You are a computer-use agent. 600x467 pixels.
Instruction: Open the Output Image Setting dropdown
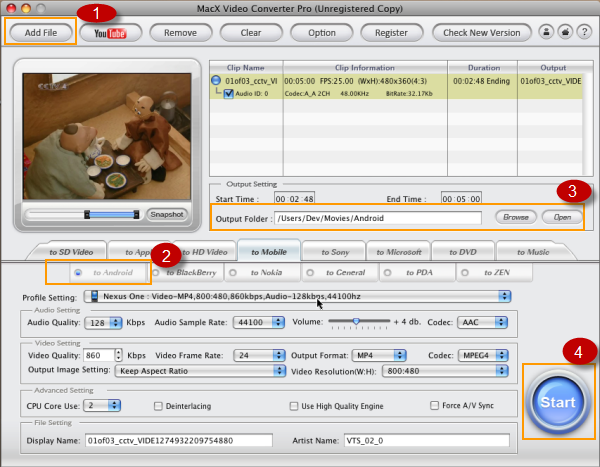click(200, 371)
